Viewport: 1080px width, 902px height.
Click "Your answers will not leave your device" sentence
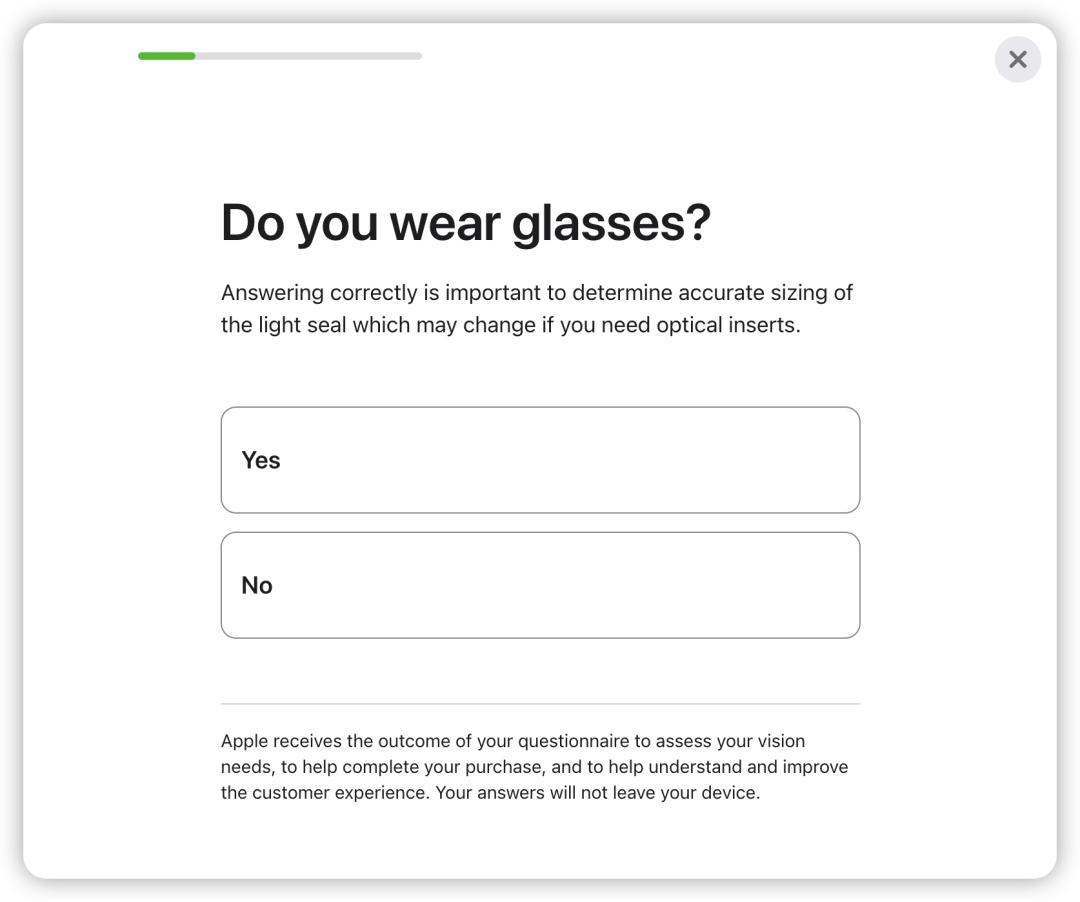coord(597,793)
